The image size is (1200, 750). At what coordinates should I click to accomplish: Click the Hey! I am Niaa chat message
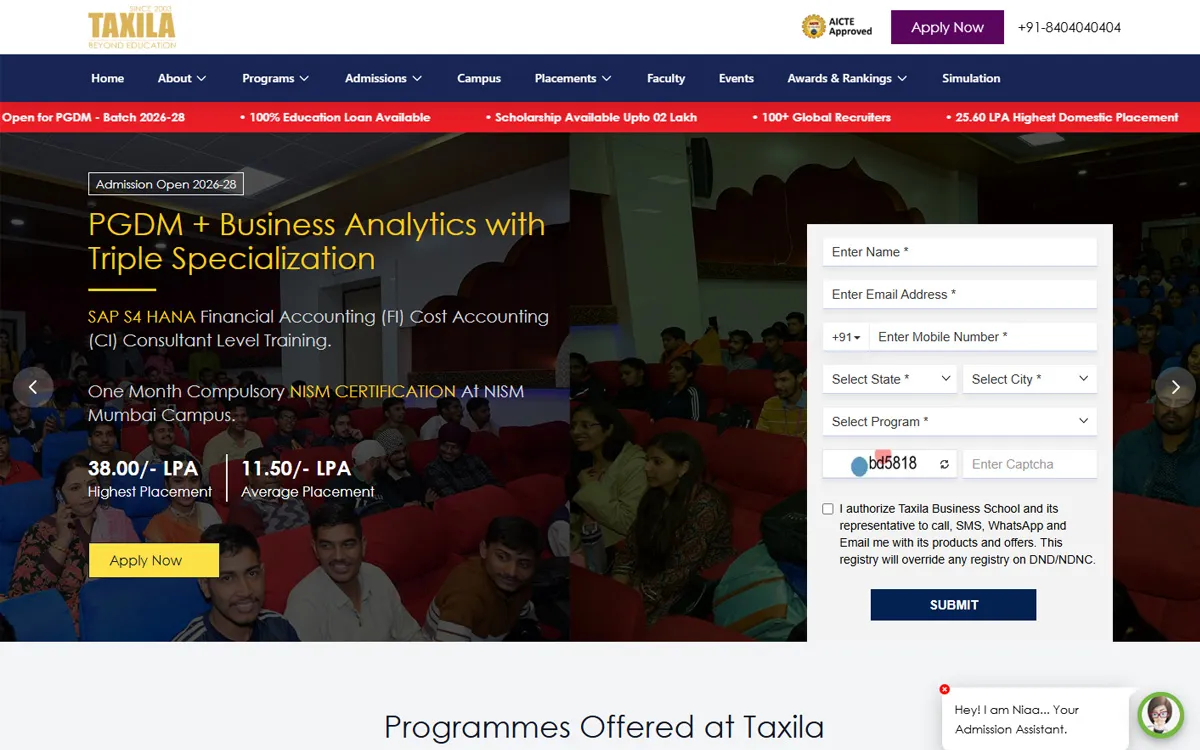1017,719
